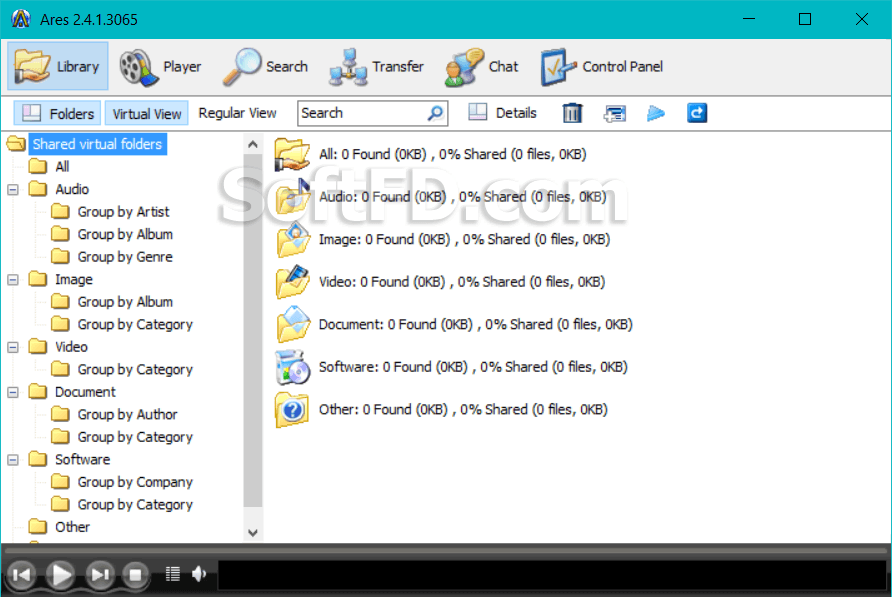Select Group by Album under Audio
The image size is (892, 597).
125,234
